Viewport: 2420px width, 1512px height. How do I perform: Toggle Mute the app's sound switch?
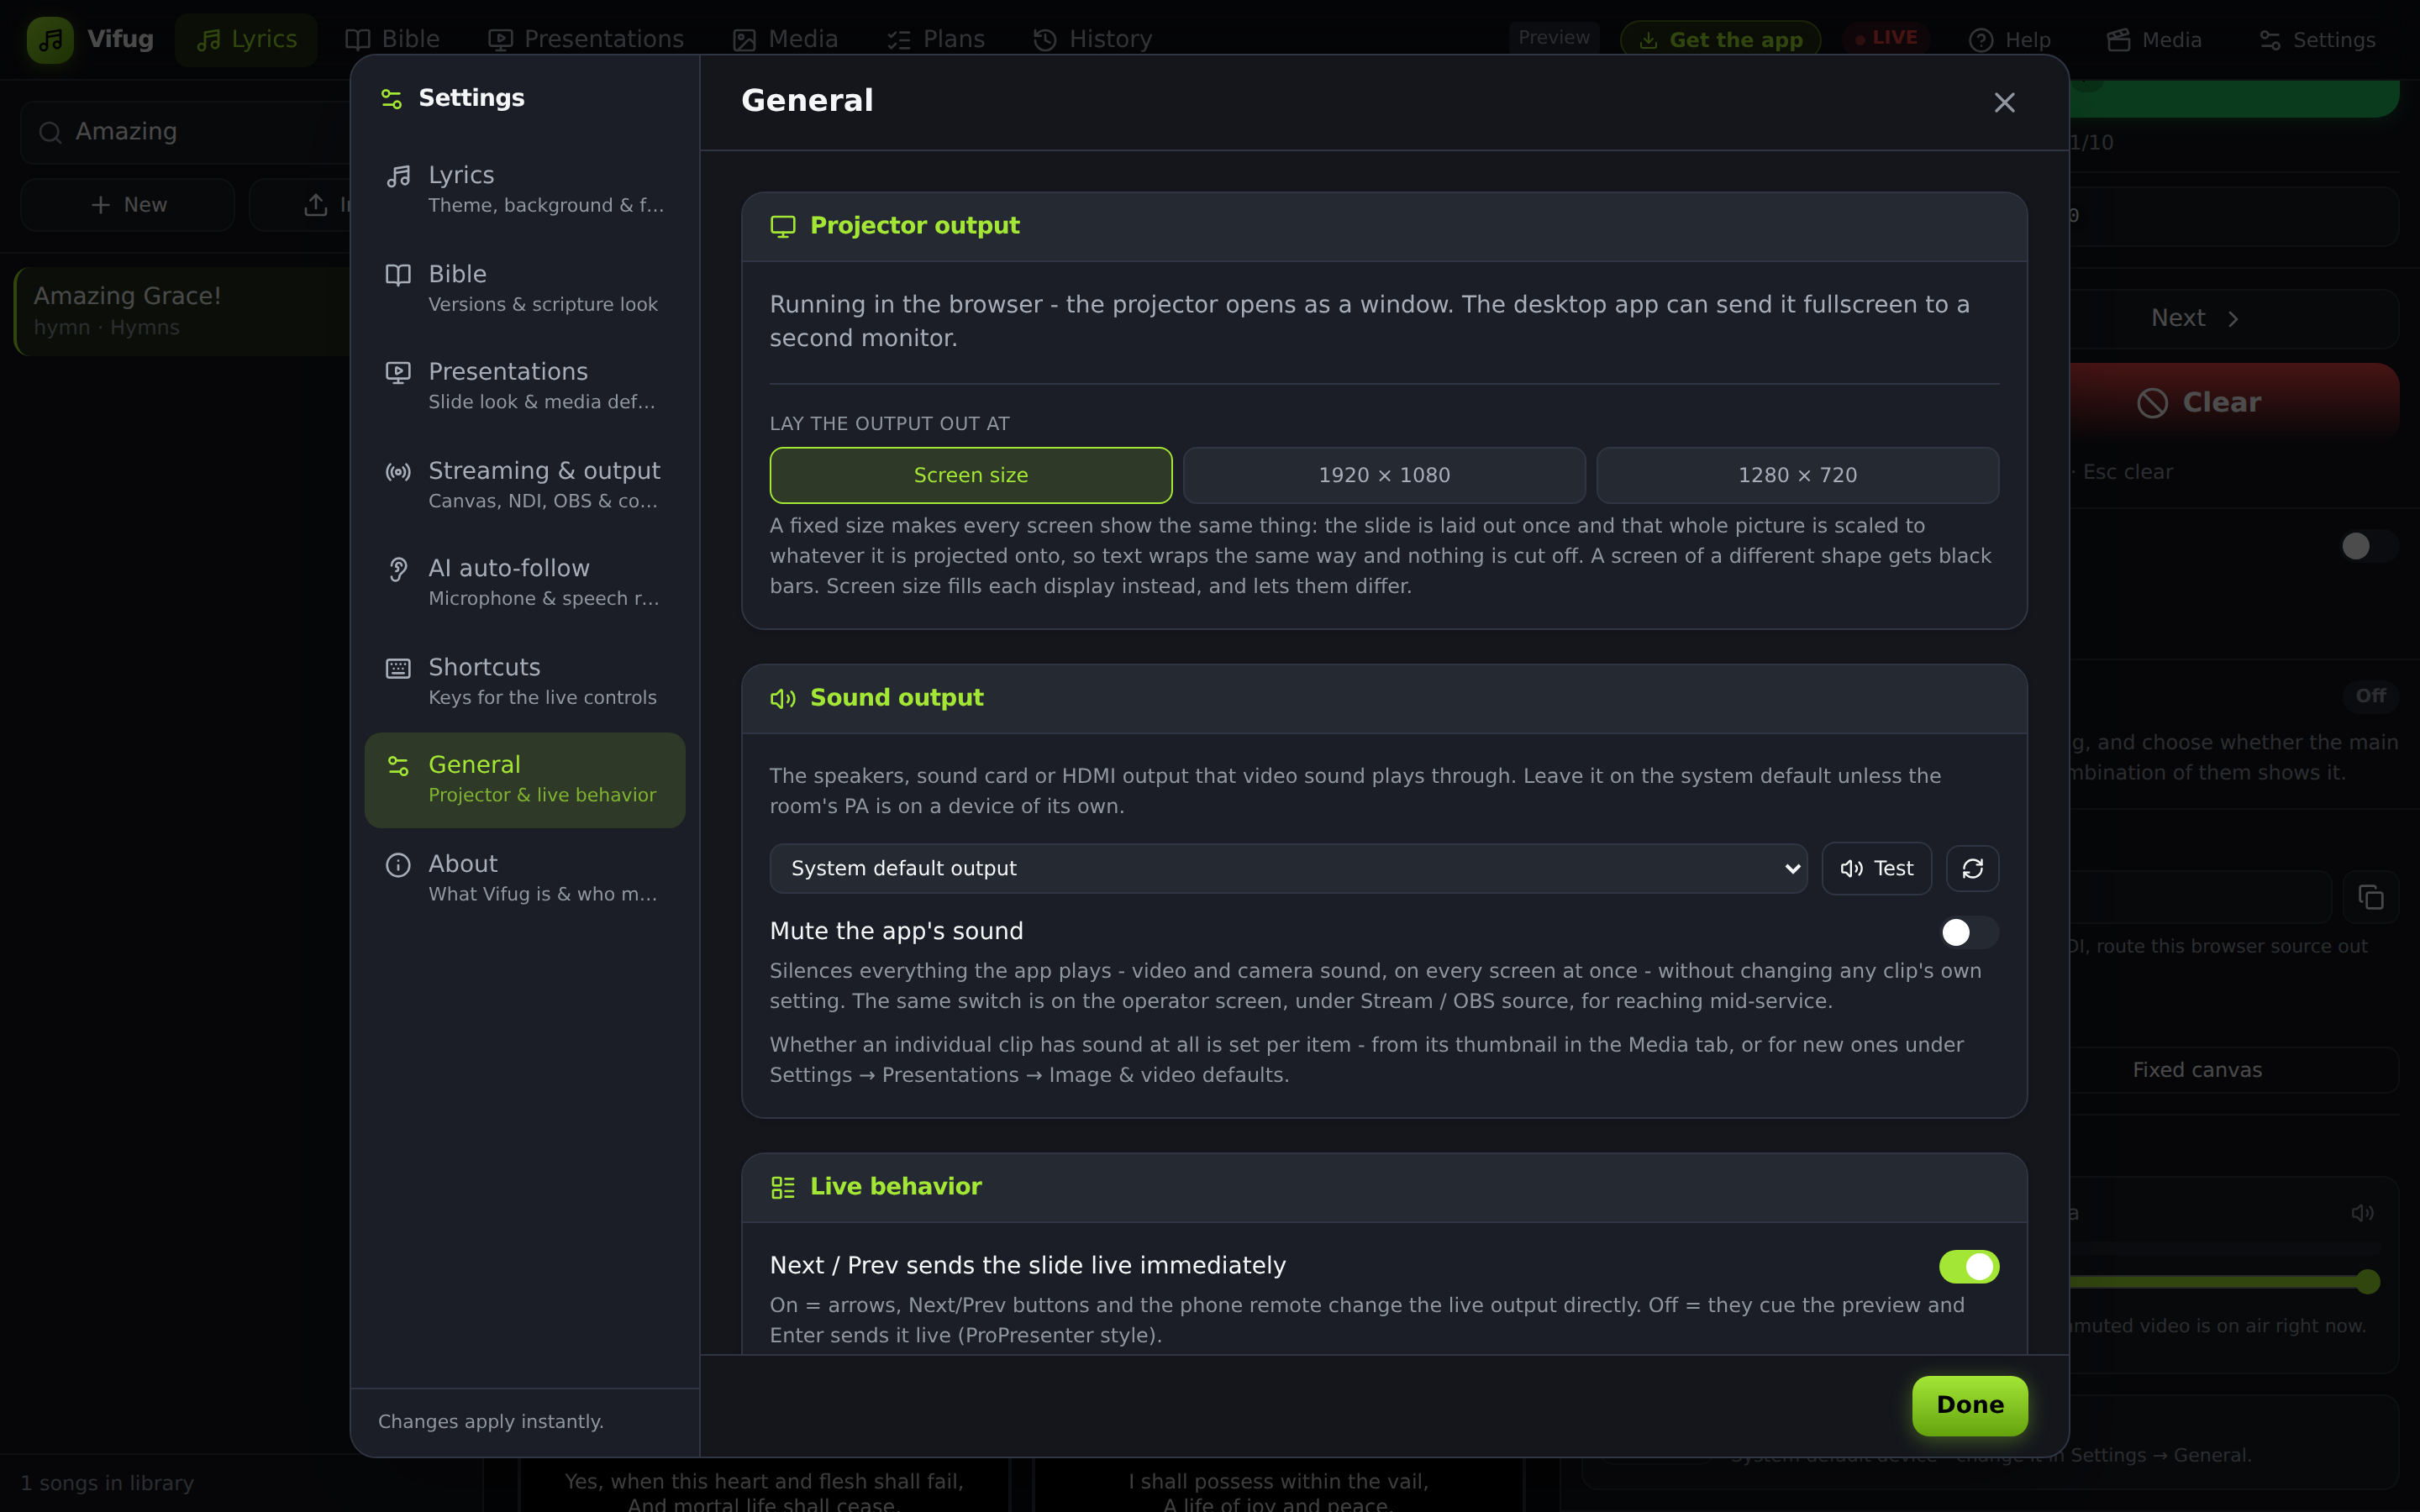1968,932
